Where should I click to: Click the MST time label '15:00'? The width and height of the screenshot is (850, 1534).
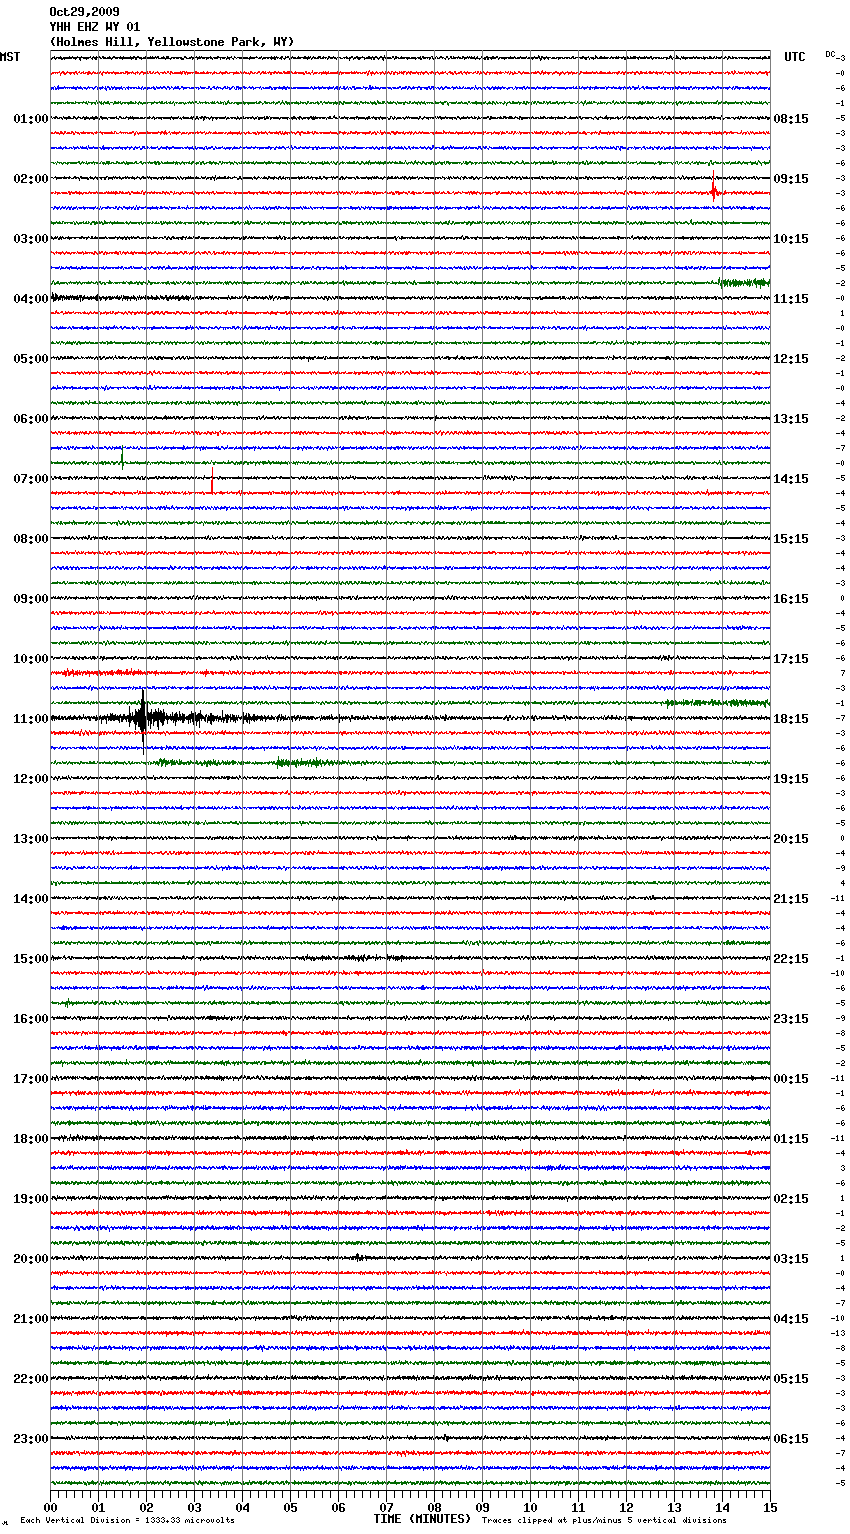click(x=31, y=959)
